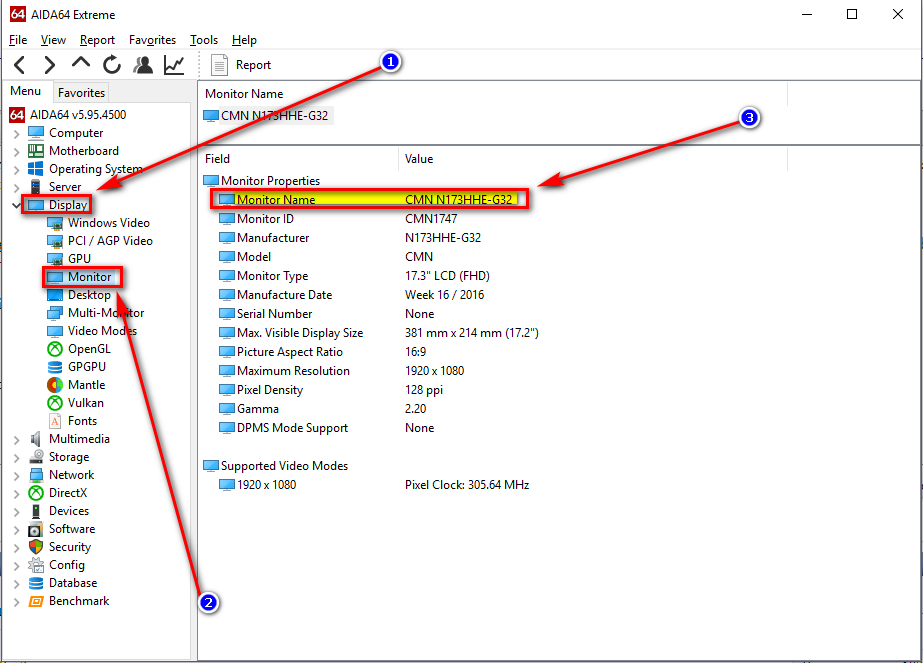Open the File menu
The width and height of the screenshot is (923, 663).
pyautogui.click(x=18, y=40)
